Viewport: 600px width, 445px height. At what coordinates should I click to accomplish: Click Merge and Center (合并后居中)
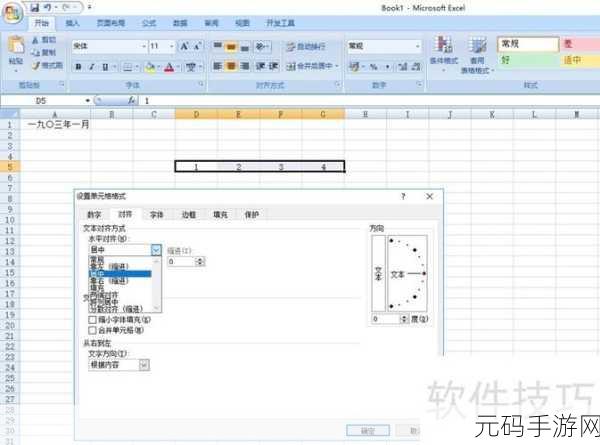[x=310, y=66]
